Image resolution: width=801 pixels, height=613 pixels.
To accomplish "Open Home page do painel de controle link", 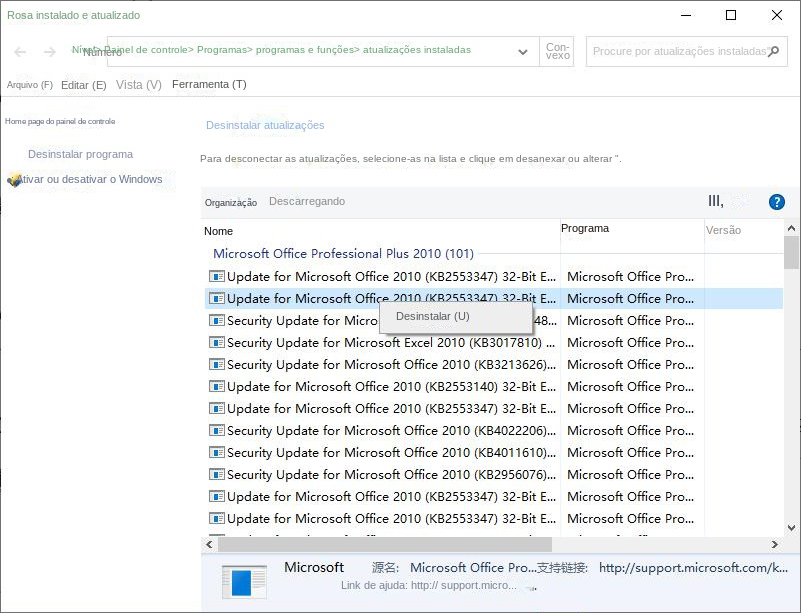I will [60, 121].
